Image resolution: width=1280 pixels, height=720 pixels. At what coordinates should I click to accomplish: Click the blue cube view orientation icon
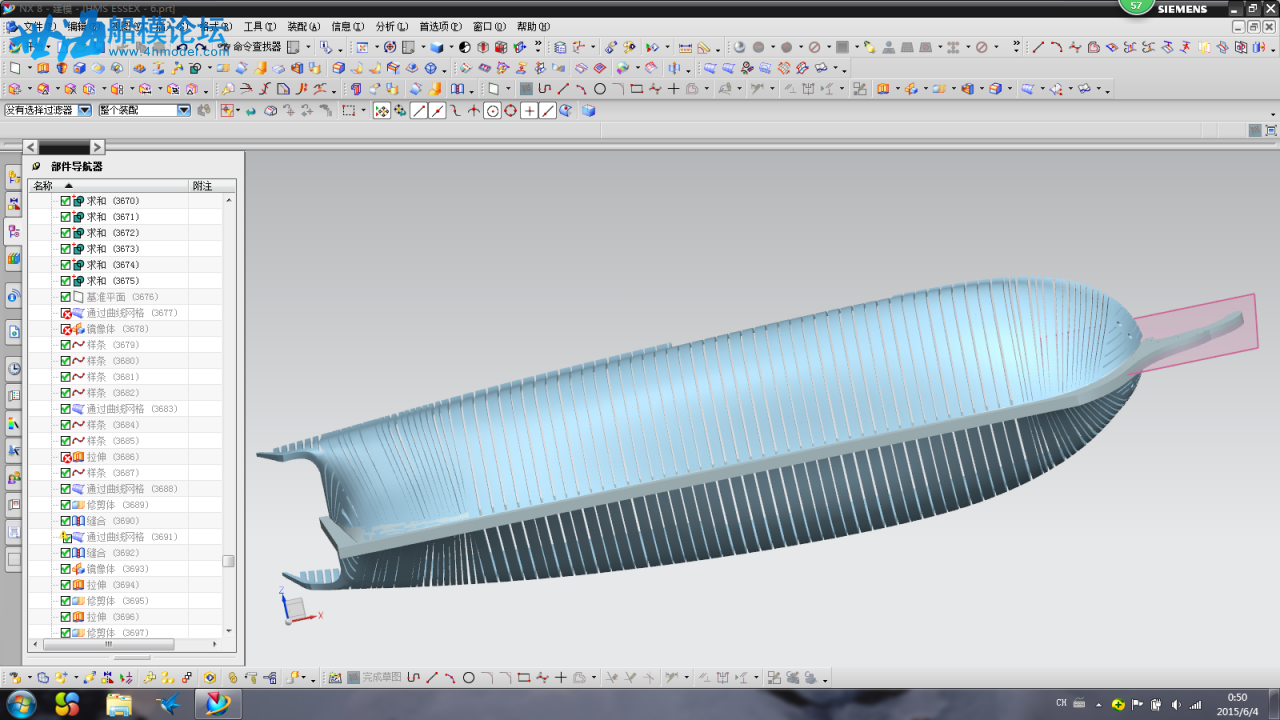coord(436,47)
